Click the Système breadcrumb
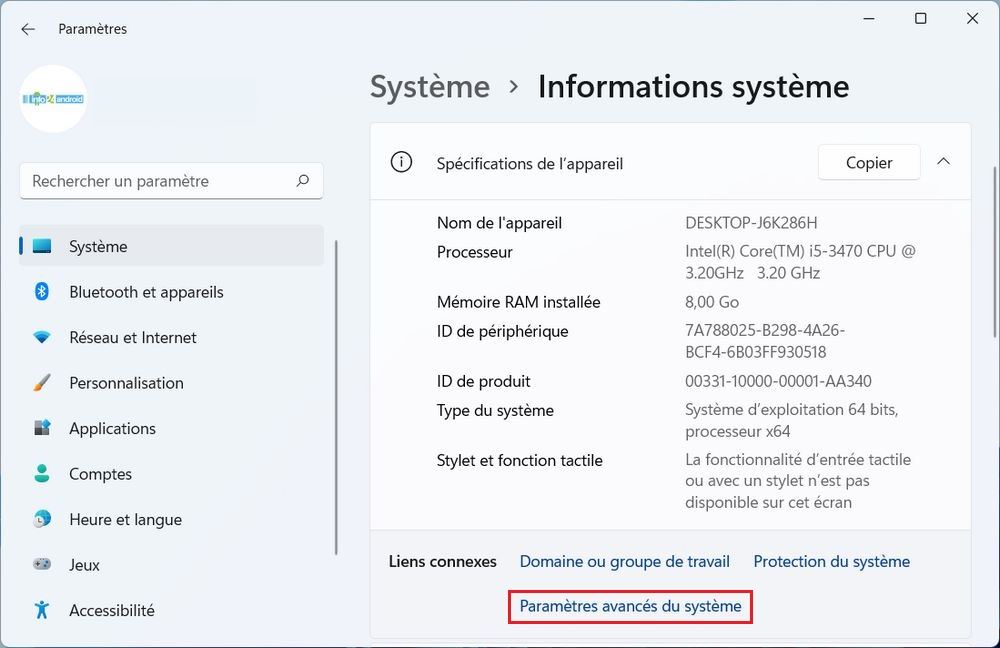1000x648 pixels. [x=429, y=87]
